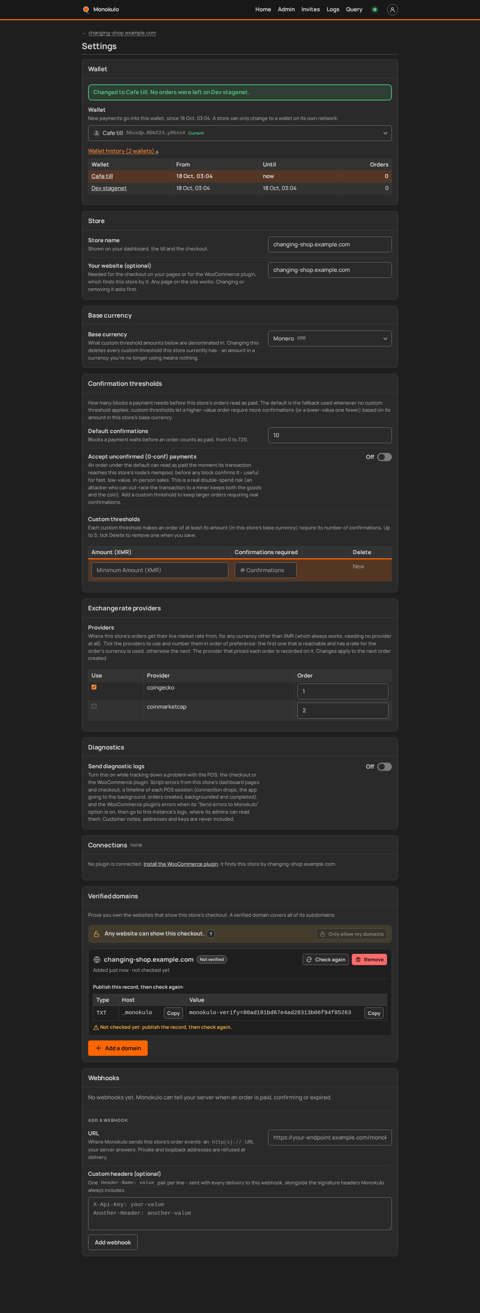480x1313 pixels.
Task: Focus the webhook URL input field
Action: pyautogui.click(x=330, y=1137)
